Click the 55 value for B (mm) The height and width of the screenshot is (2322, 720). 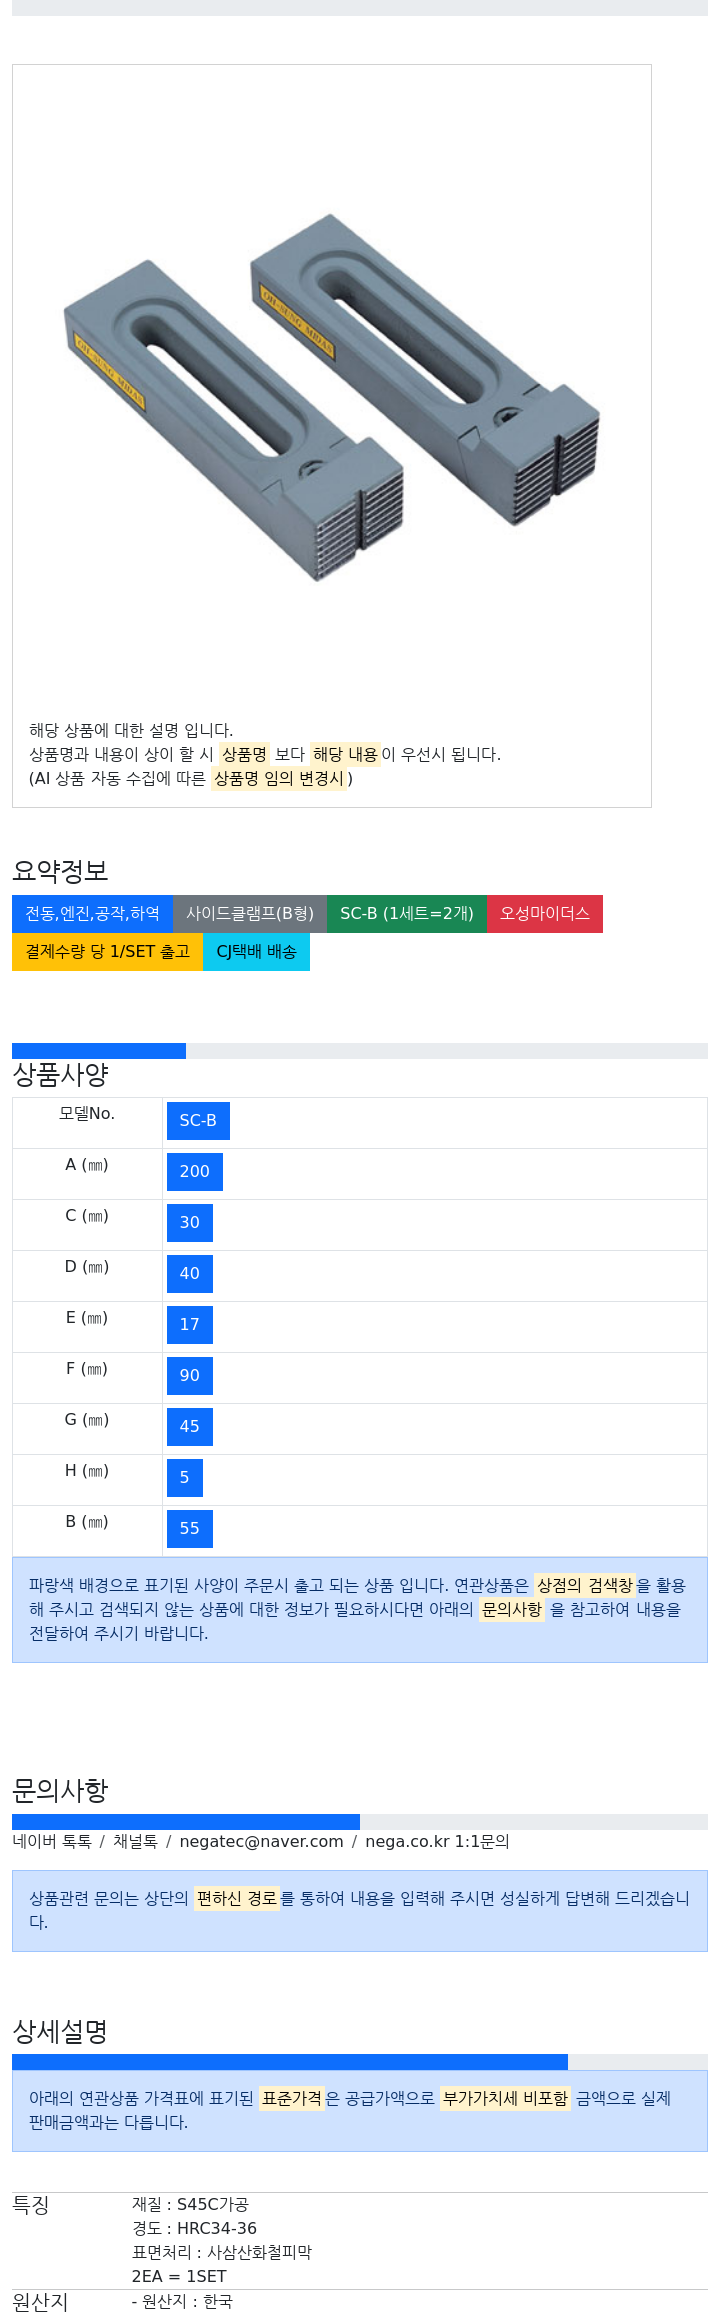click(190, 1529)
